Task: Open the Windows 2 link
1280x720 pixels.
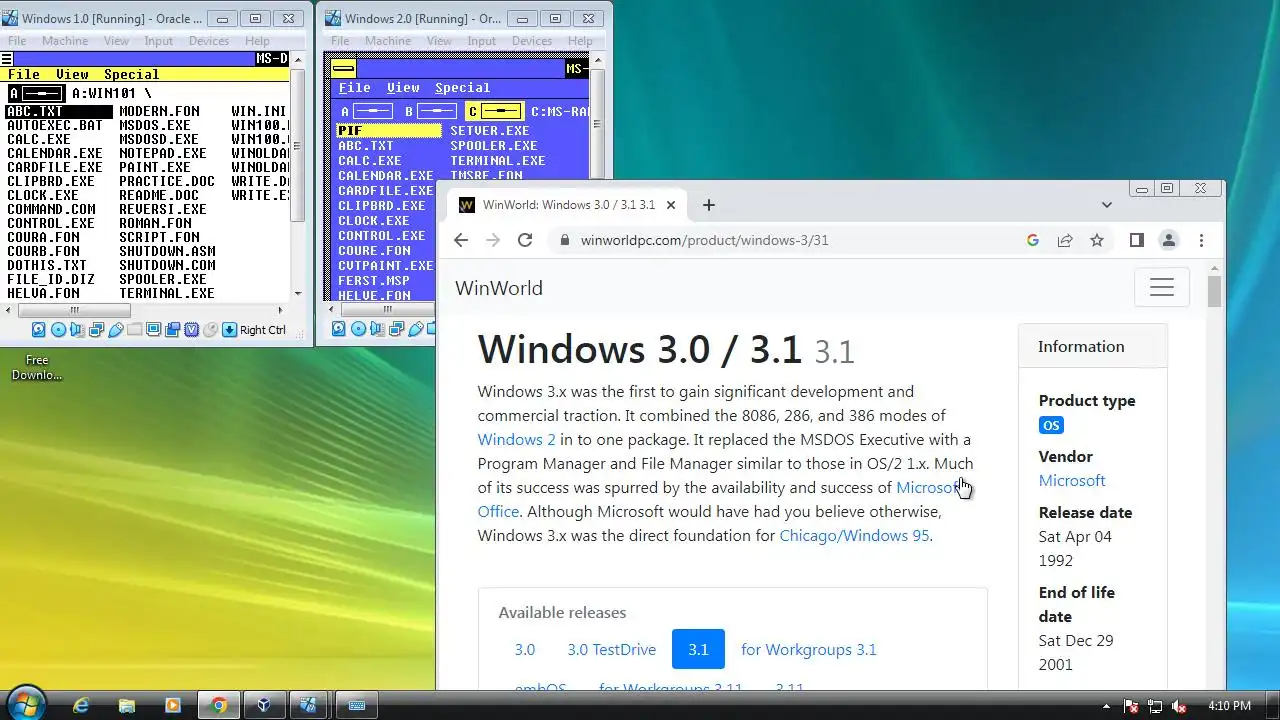Action: pos(516,439)
